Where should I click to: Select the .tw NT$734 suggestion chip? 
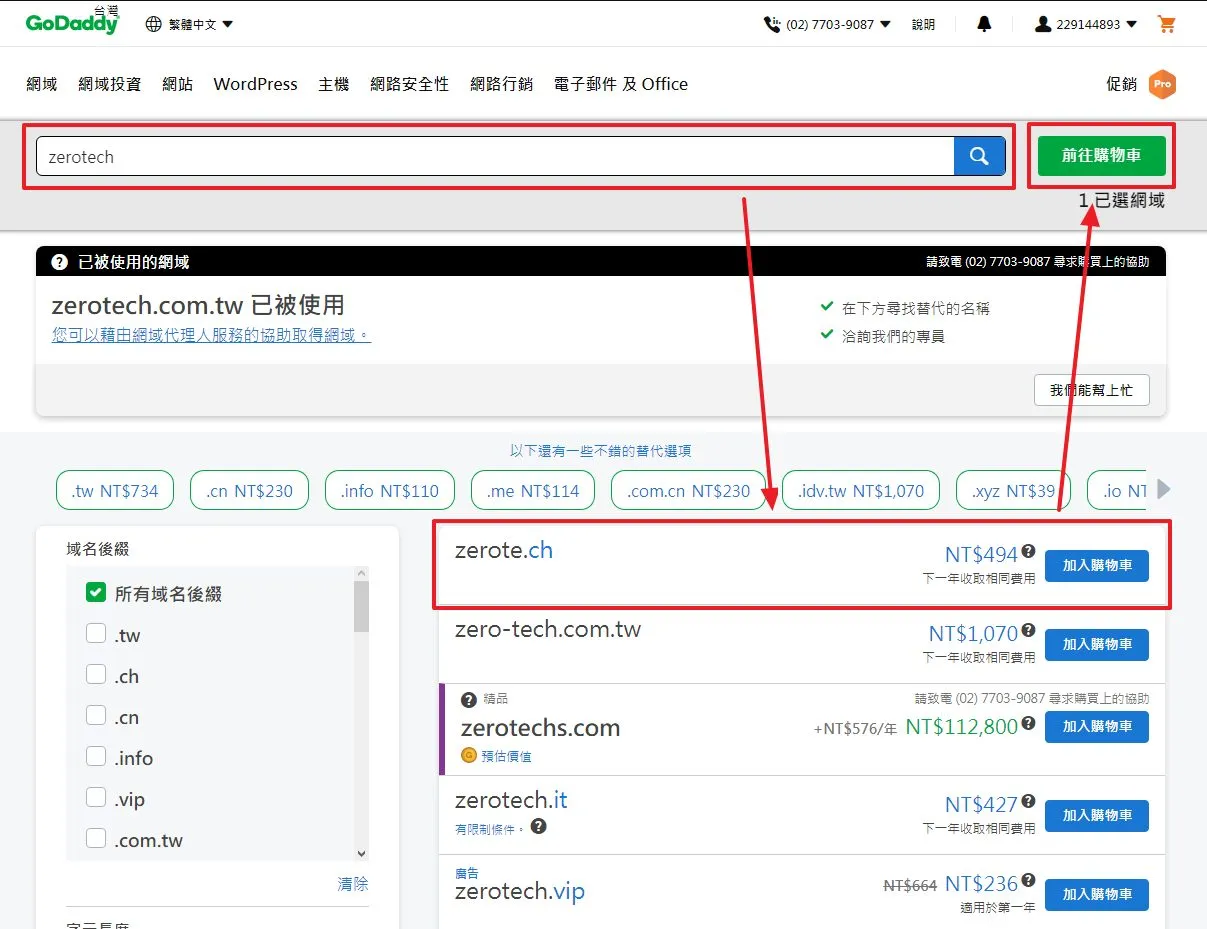tap(115, 490)
